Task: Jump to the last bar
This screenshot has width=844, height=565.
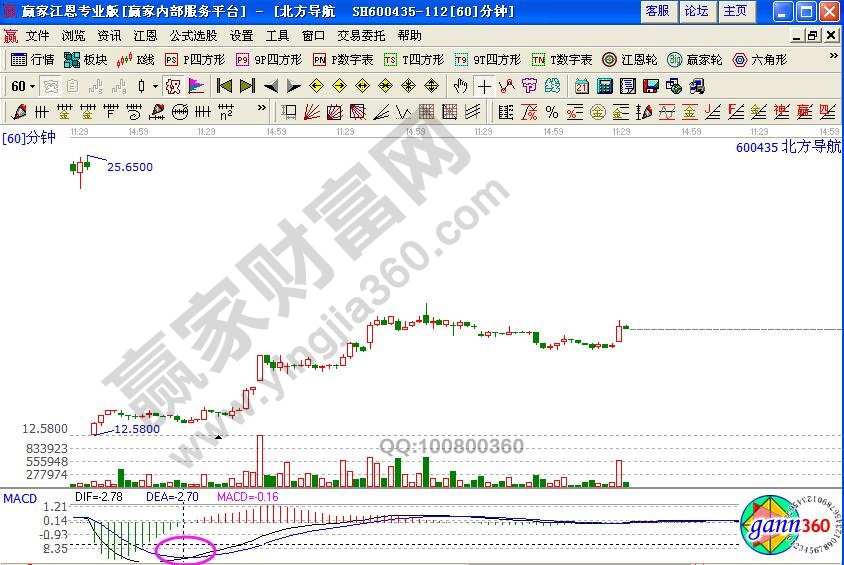Action: [x=248, y=86]
